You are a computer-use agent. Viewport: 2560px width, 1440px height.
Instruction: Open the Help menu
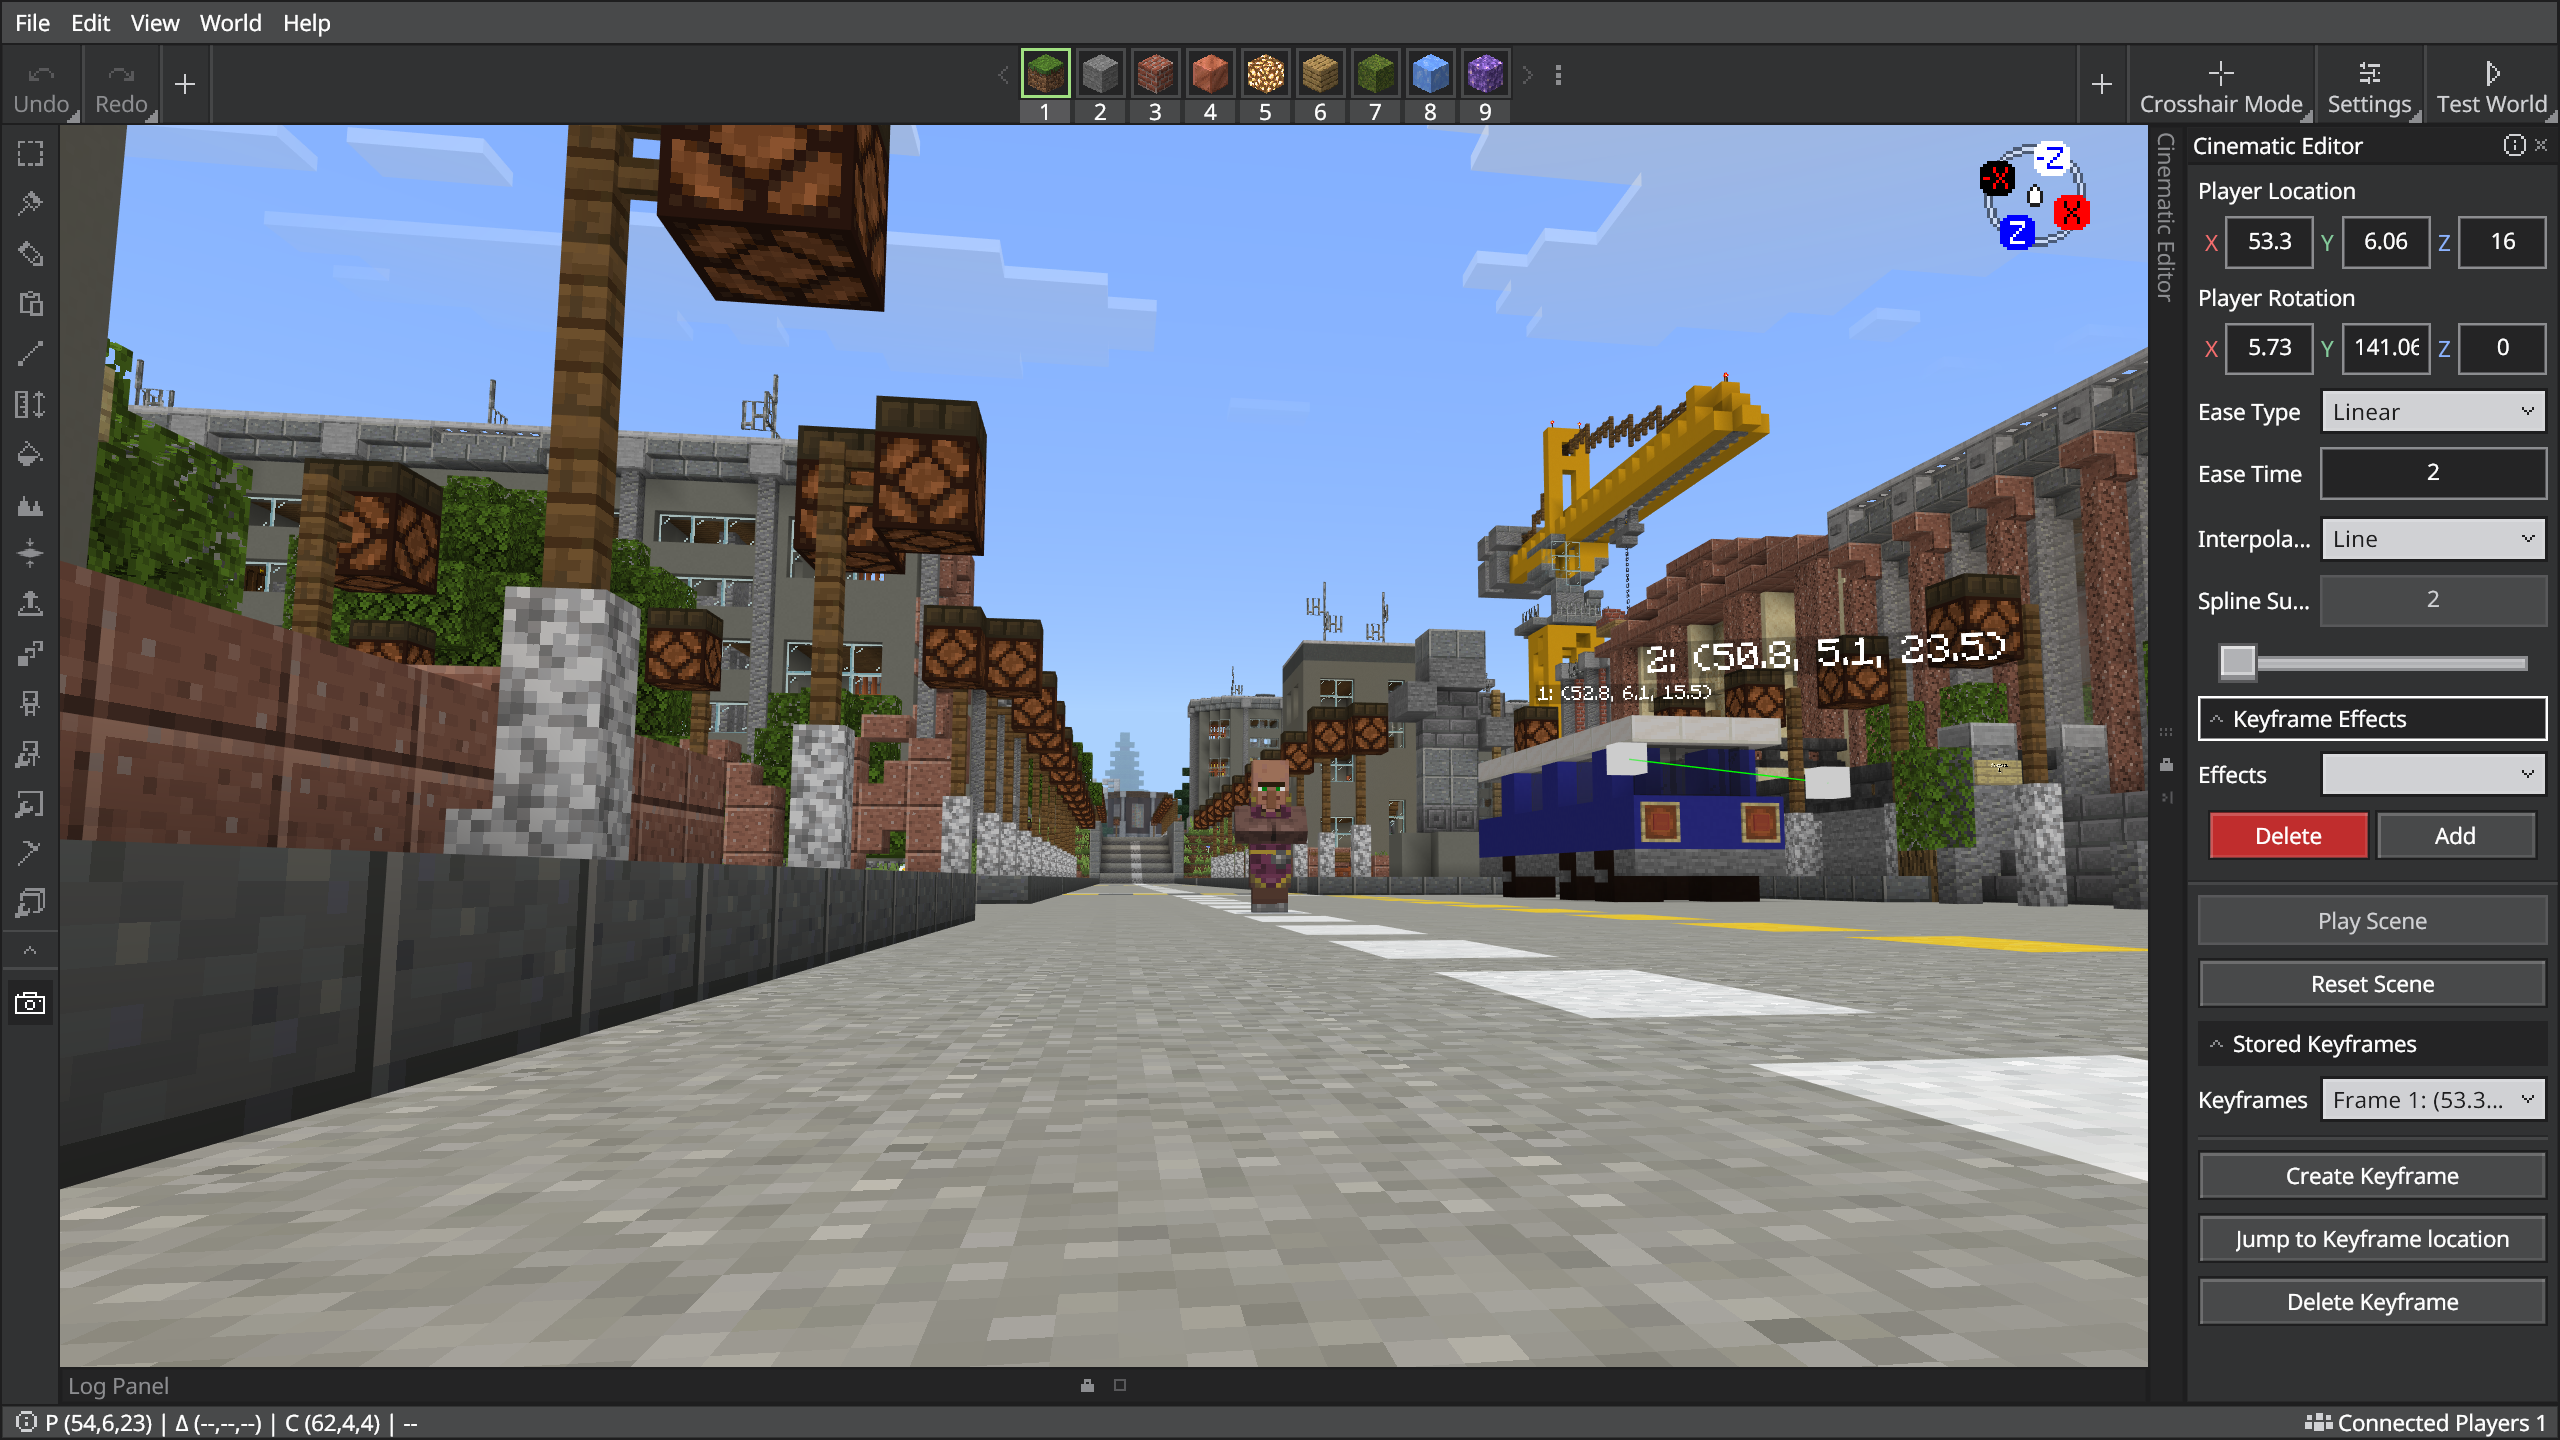[306, 22]
